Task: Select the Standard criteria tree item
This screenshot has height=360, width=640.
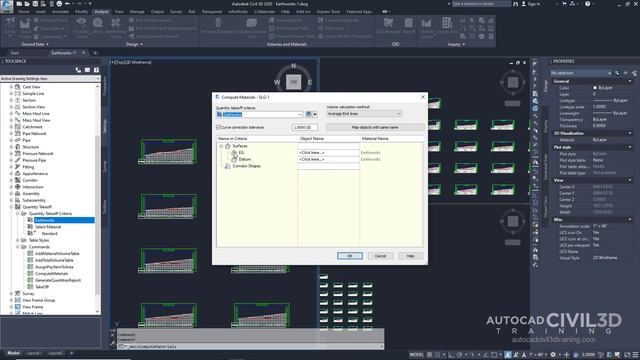Action: [x=49, y=233]
